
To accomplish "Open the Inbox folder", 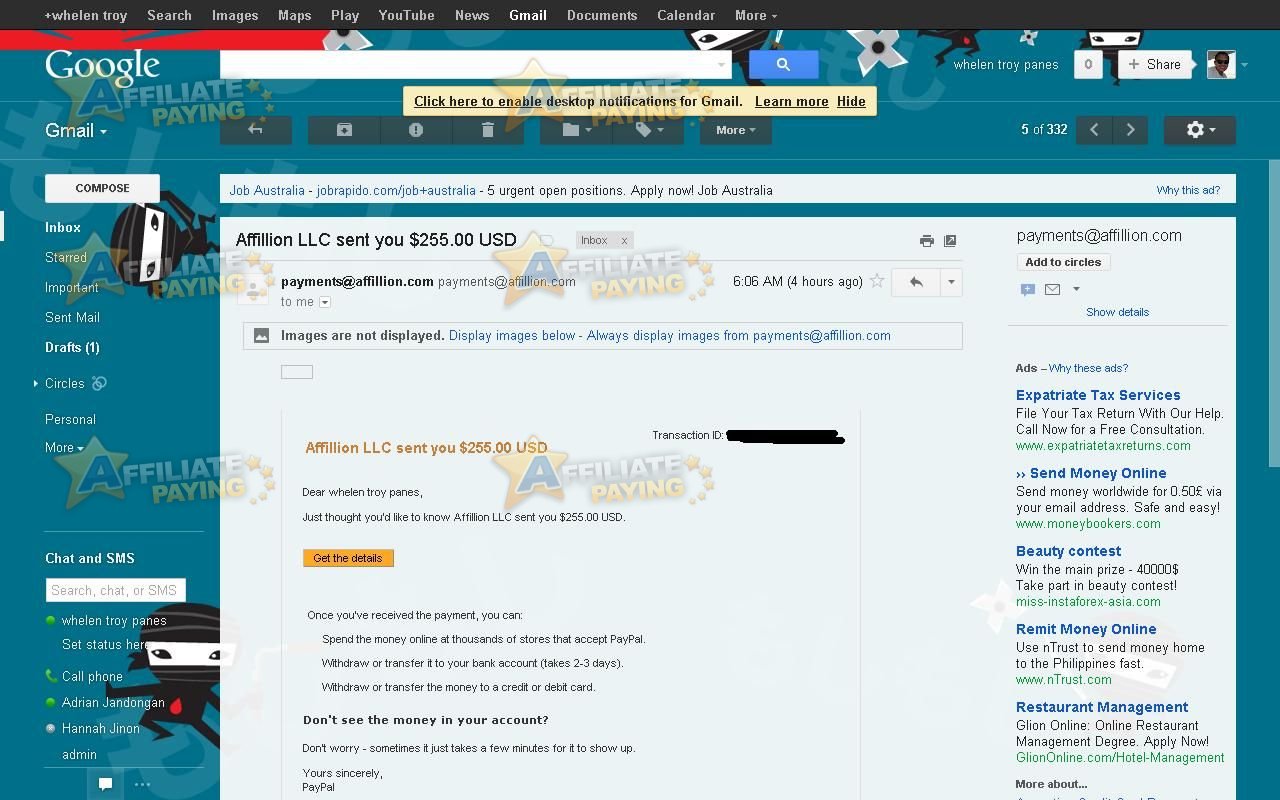I will (63, 228).
